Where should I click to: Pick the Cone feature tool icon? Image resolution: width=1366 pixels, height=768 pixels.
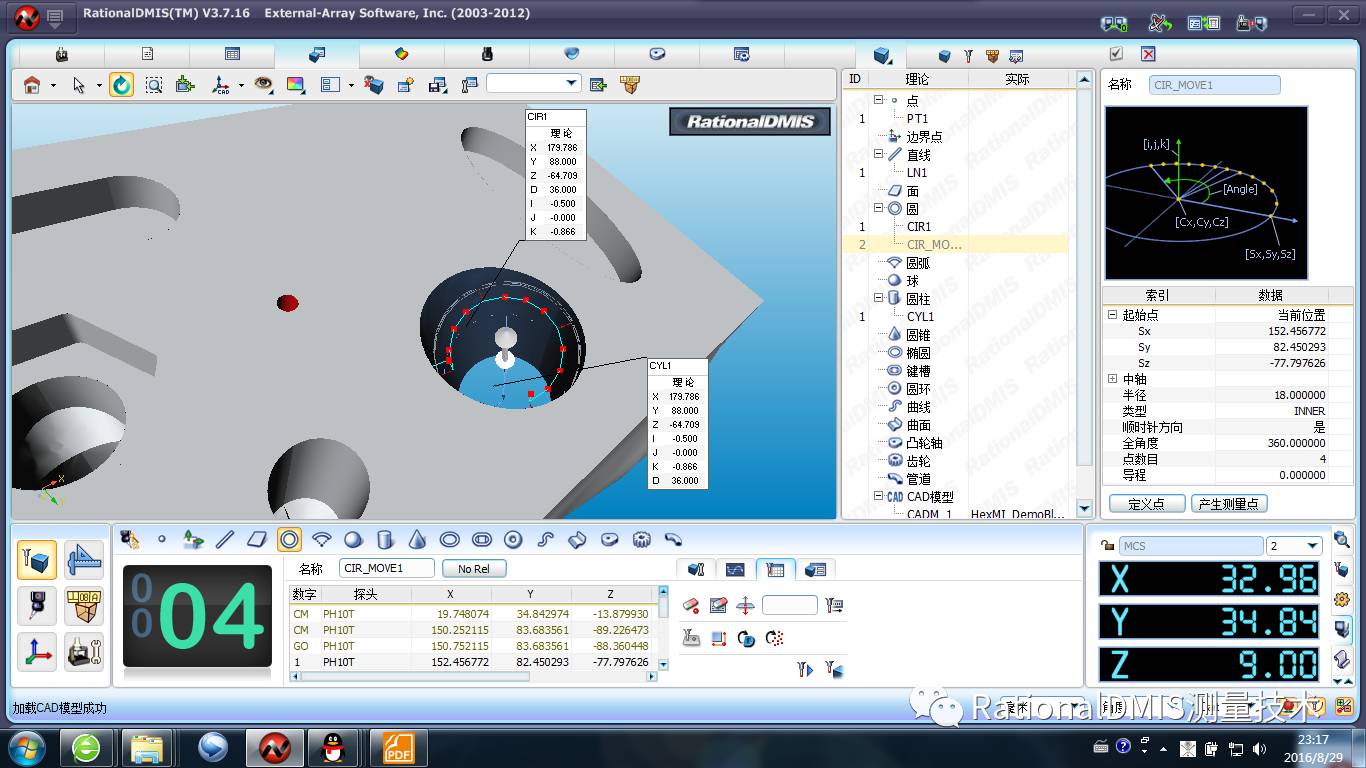pos(417,540)
